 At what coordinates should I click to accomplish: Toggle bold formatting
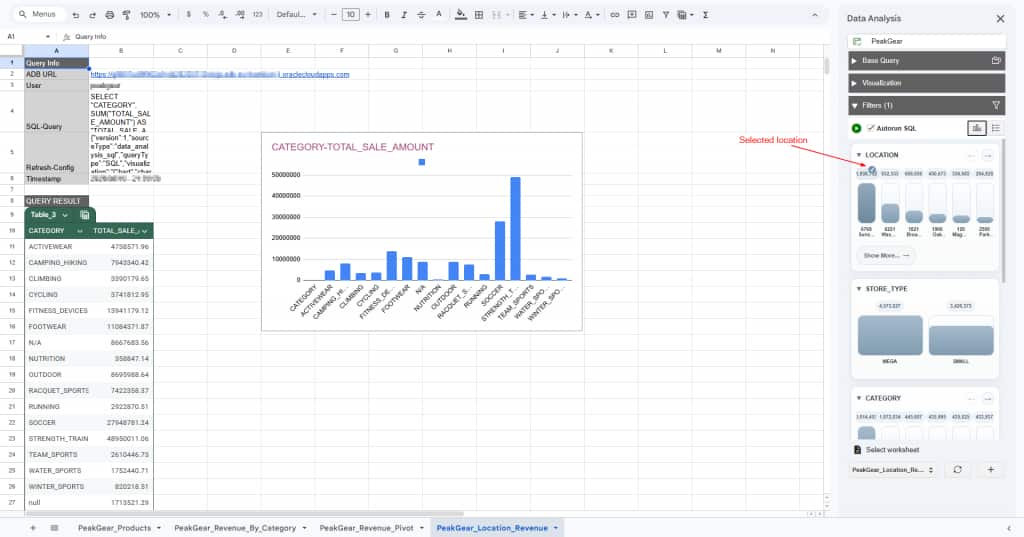tap(387, 14)
